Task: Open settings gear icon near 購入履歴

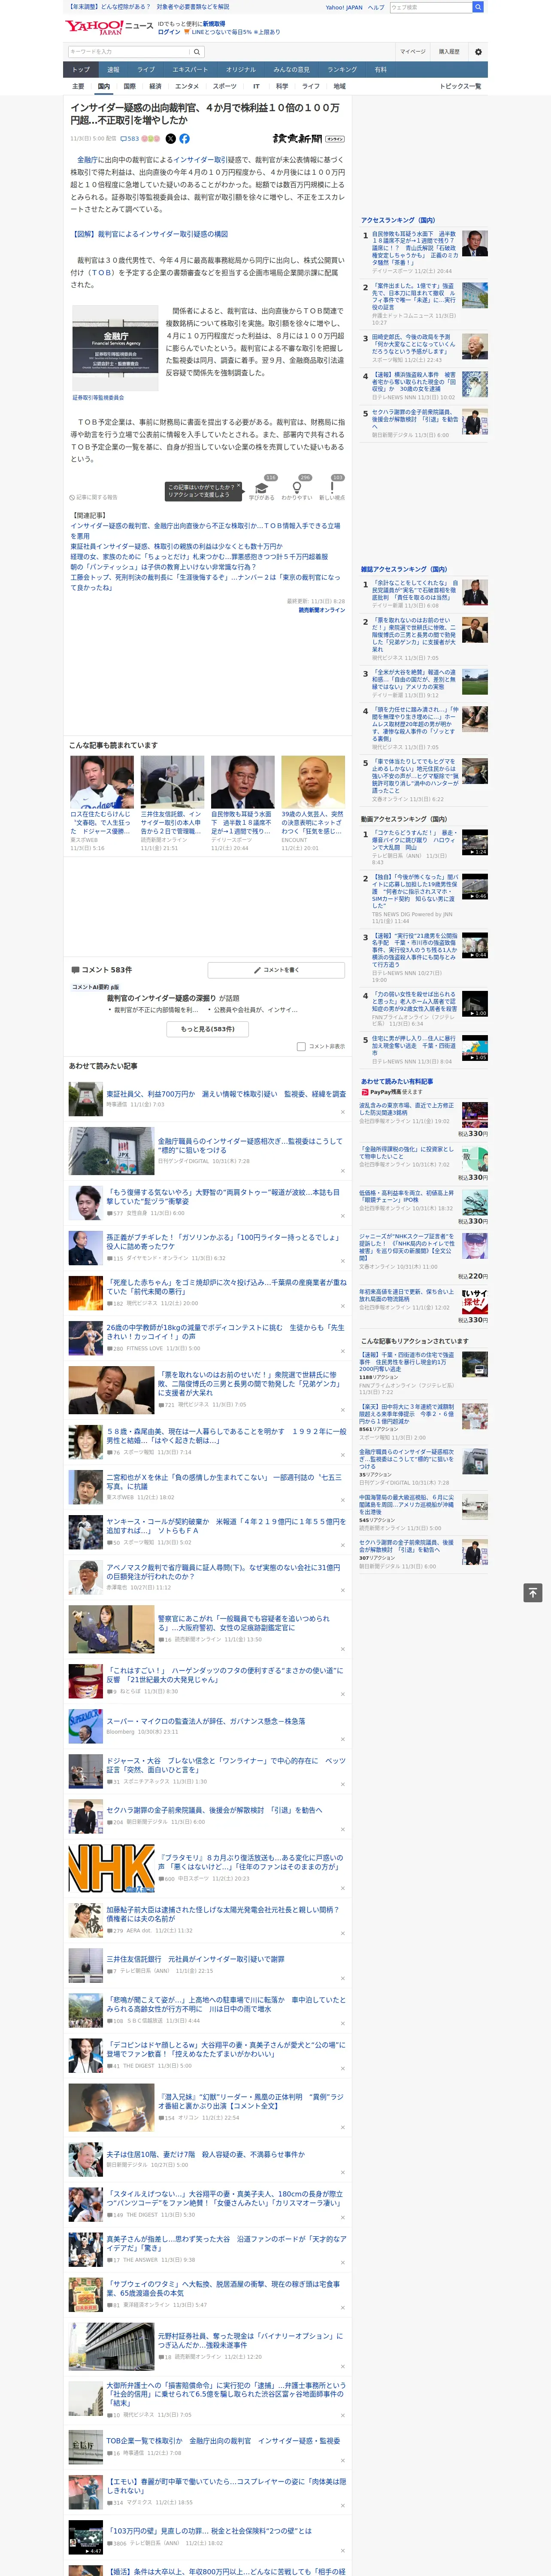Action: click(478, 52)
